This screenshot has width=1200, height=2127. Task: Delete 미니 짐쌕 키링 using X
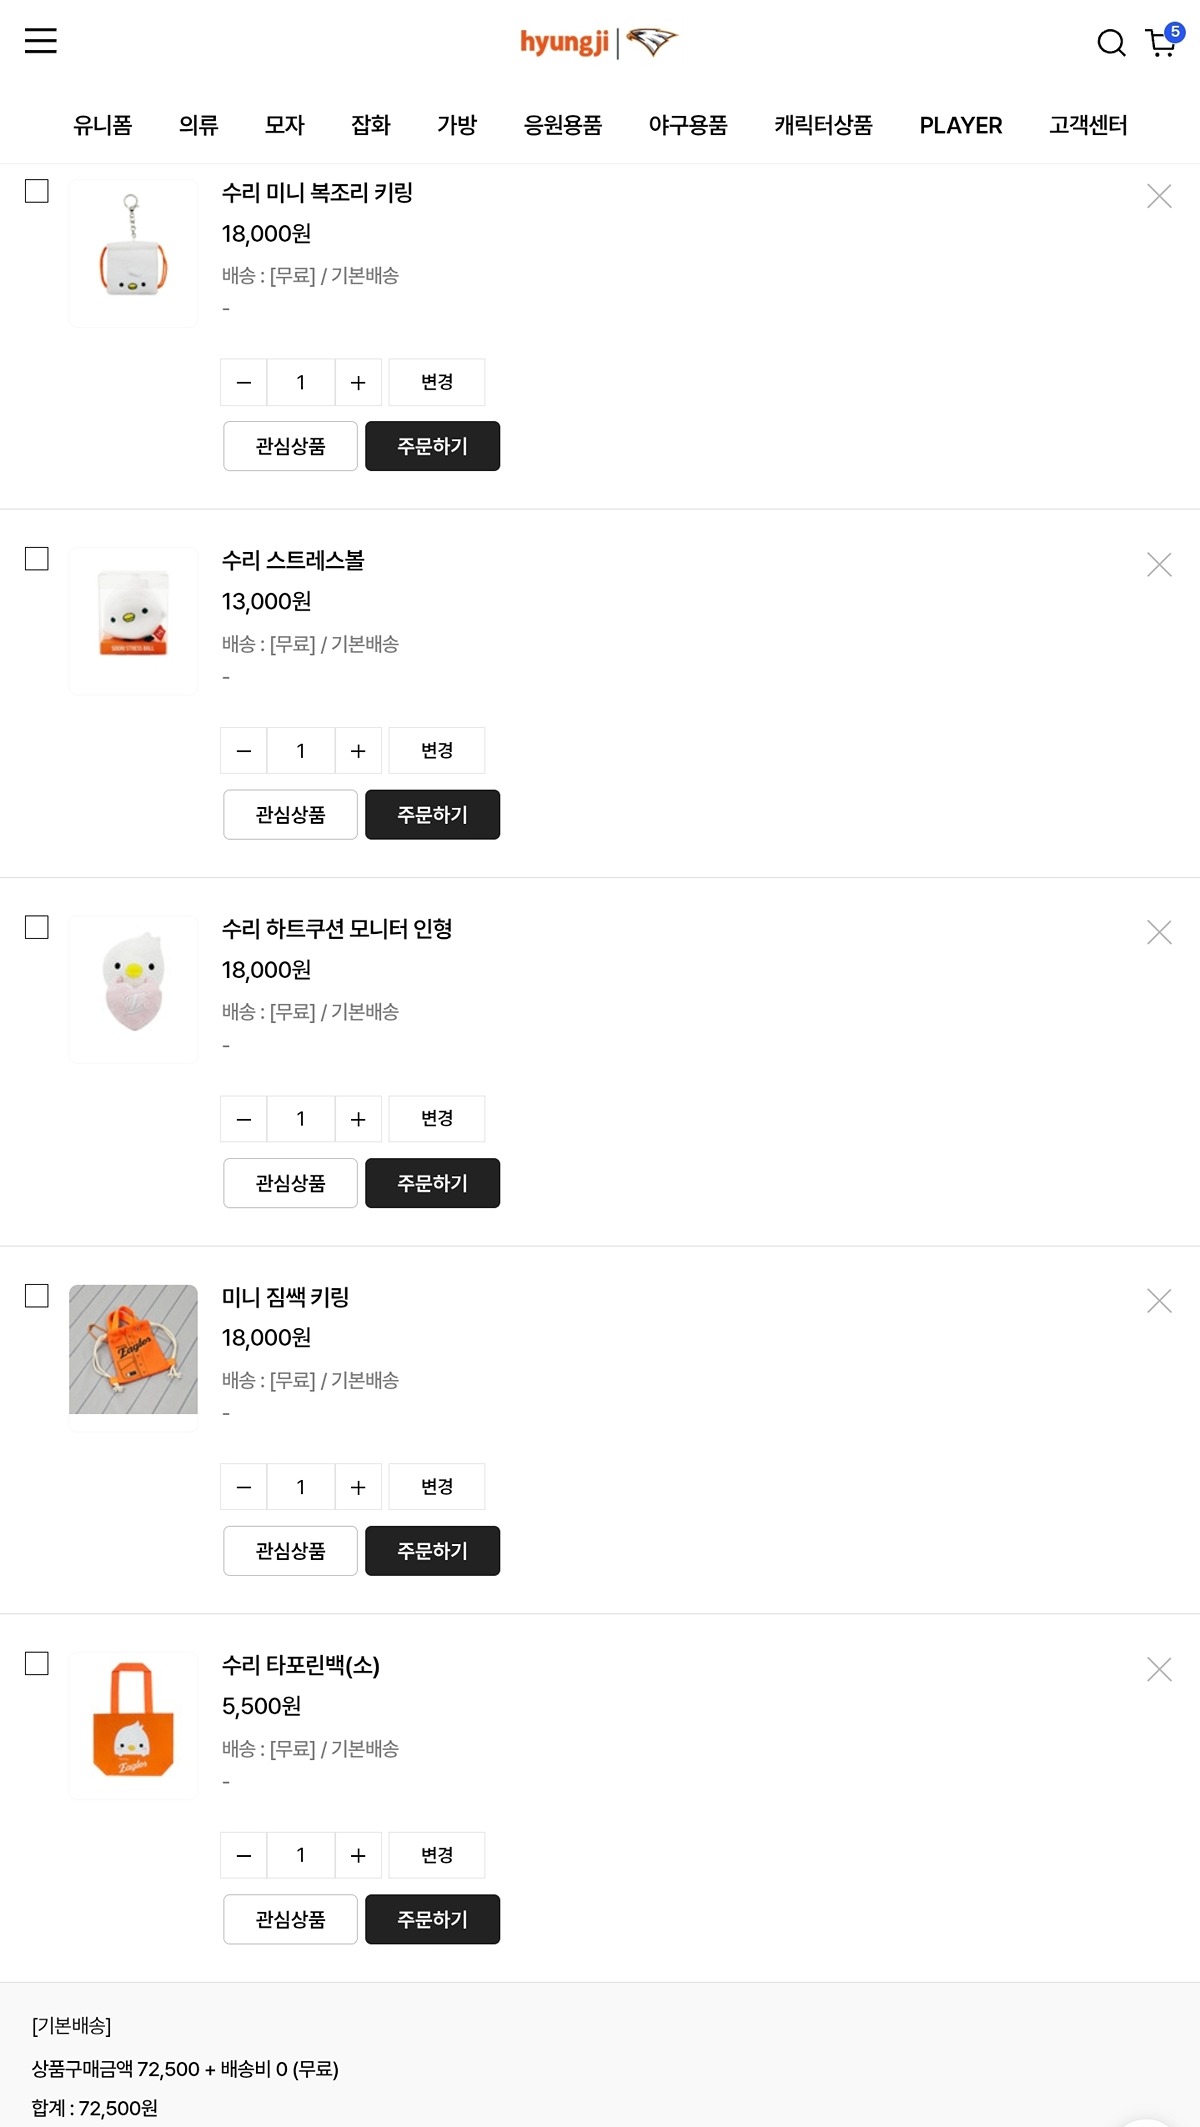(x=1159, y=1301)
